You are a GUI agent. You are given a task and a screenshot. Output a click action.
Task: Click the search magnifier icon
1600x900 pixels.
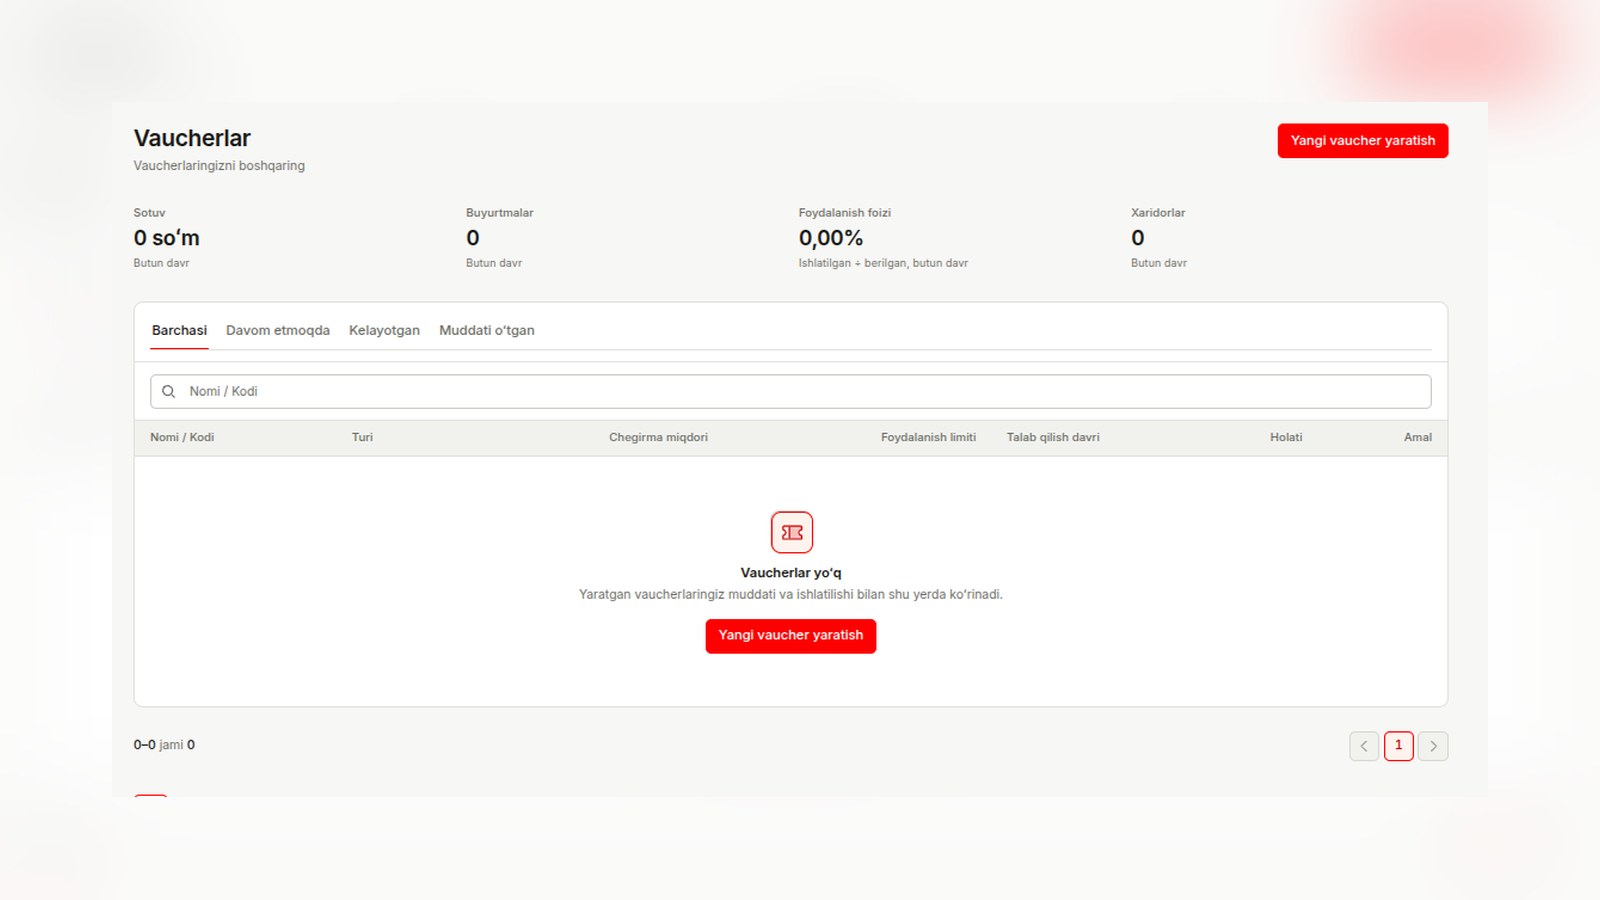tap(169, 392)
